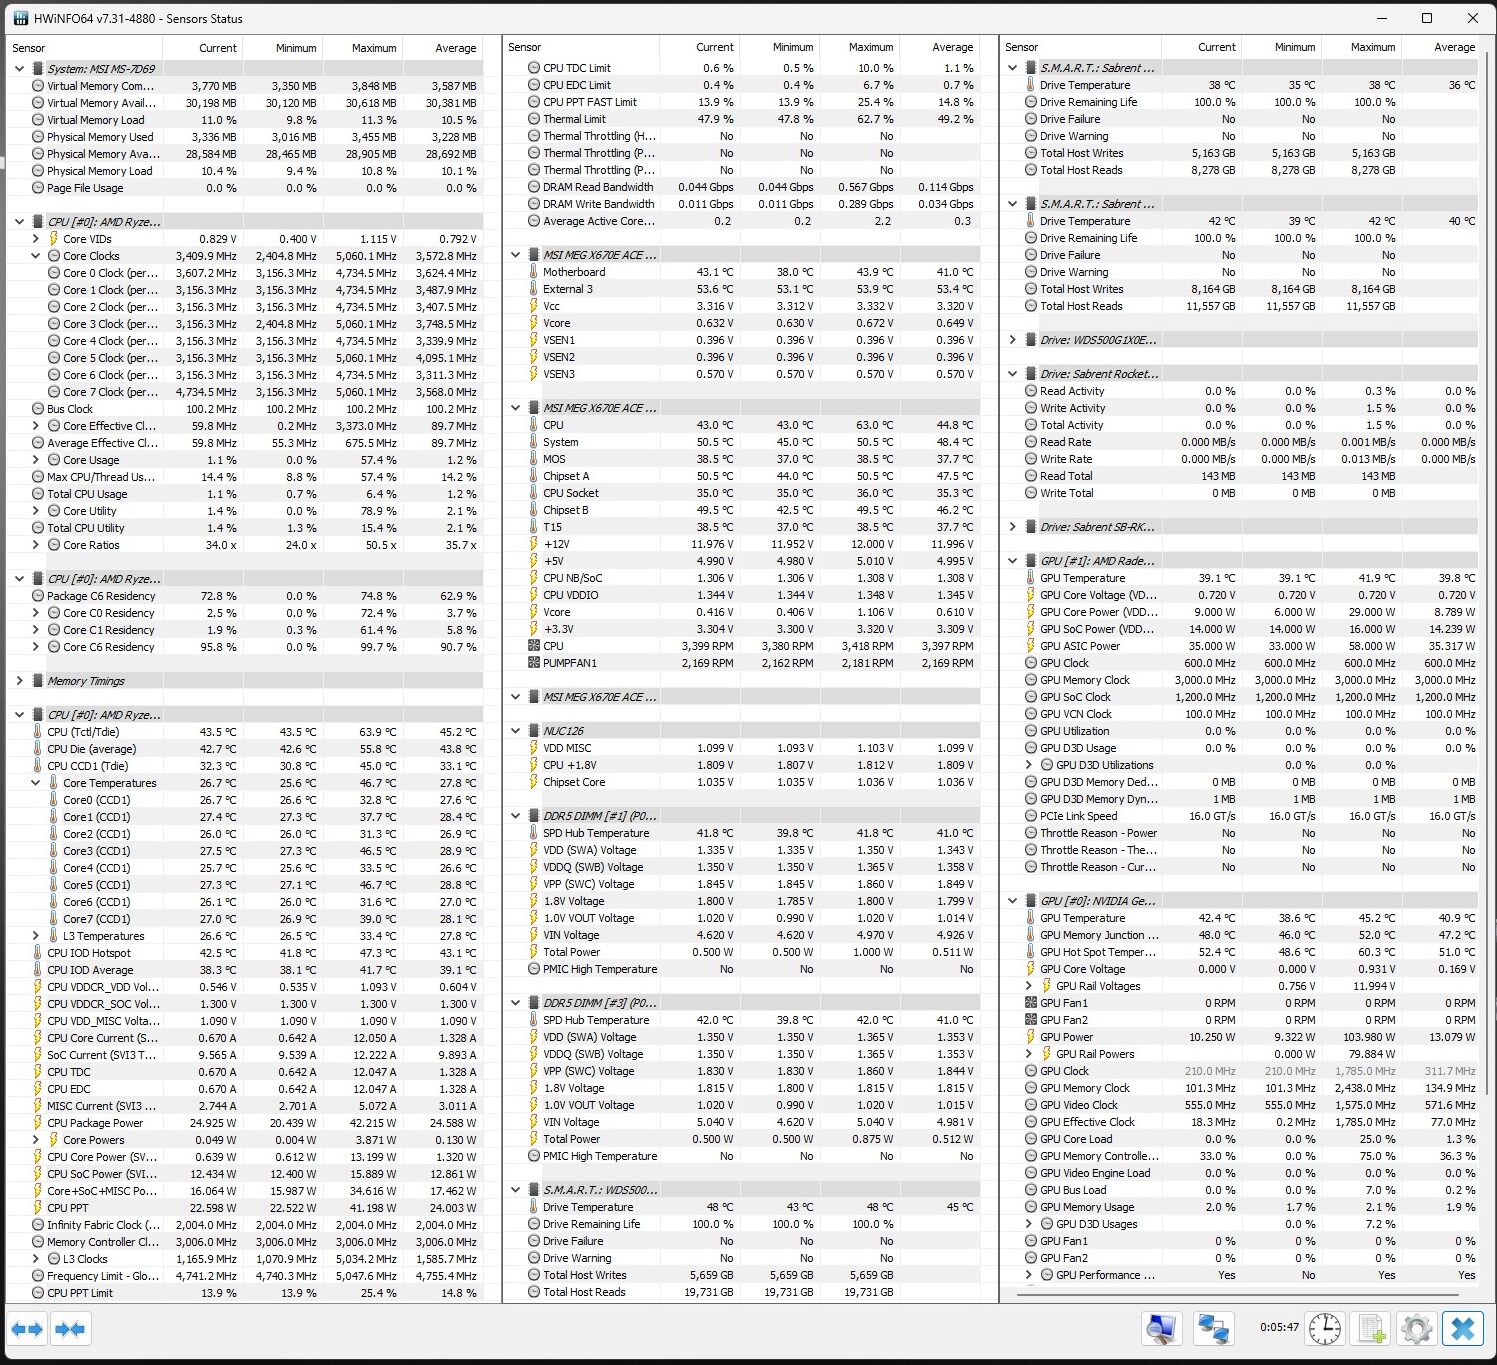Click circle icon beside PCIe Link Speed

point(1030,816)
